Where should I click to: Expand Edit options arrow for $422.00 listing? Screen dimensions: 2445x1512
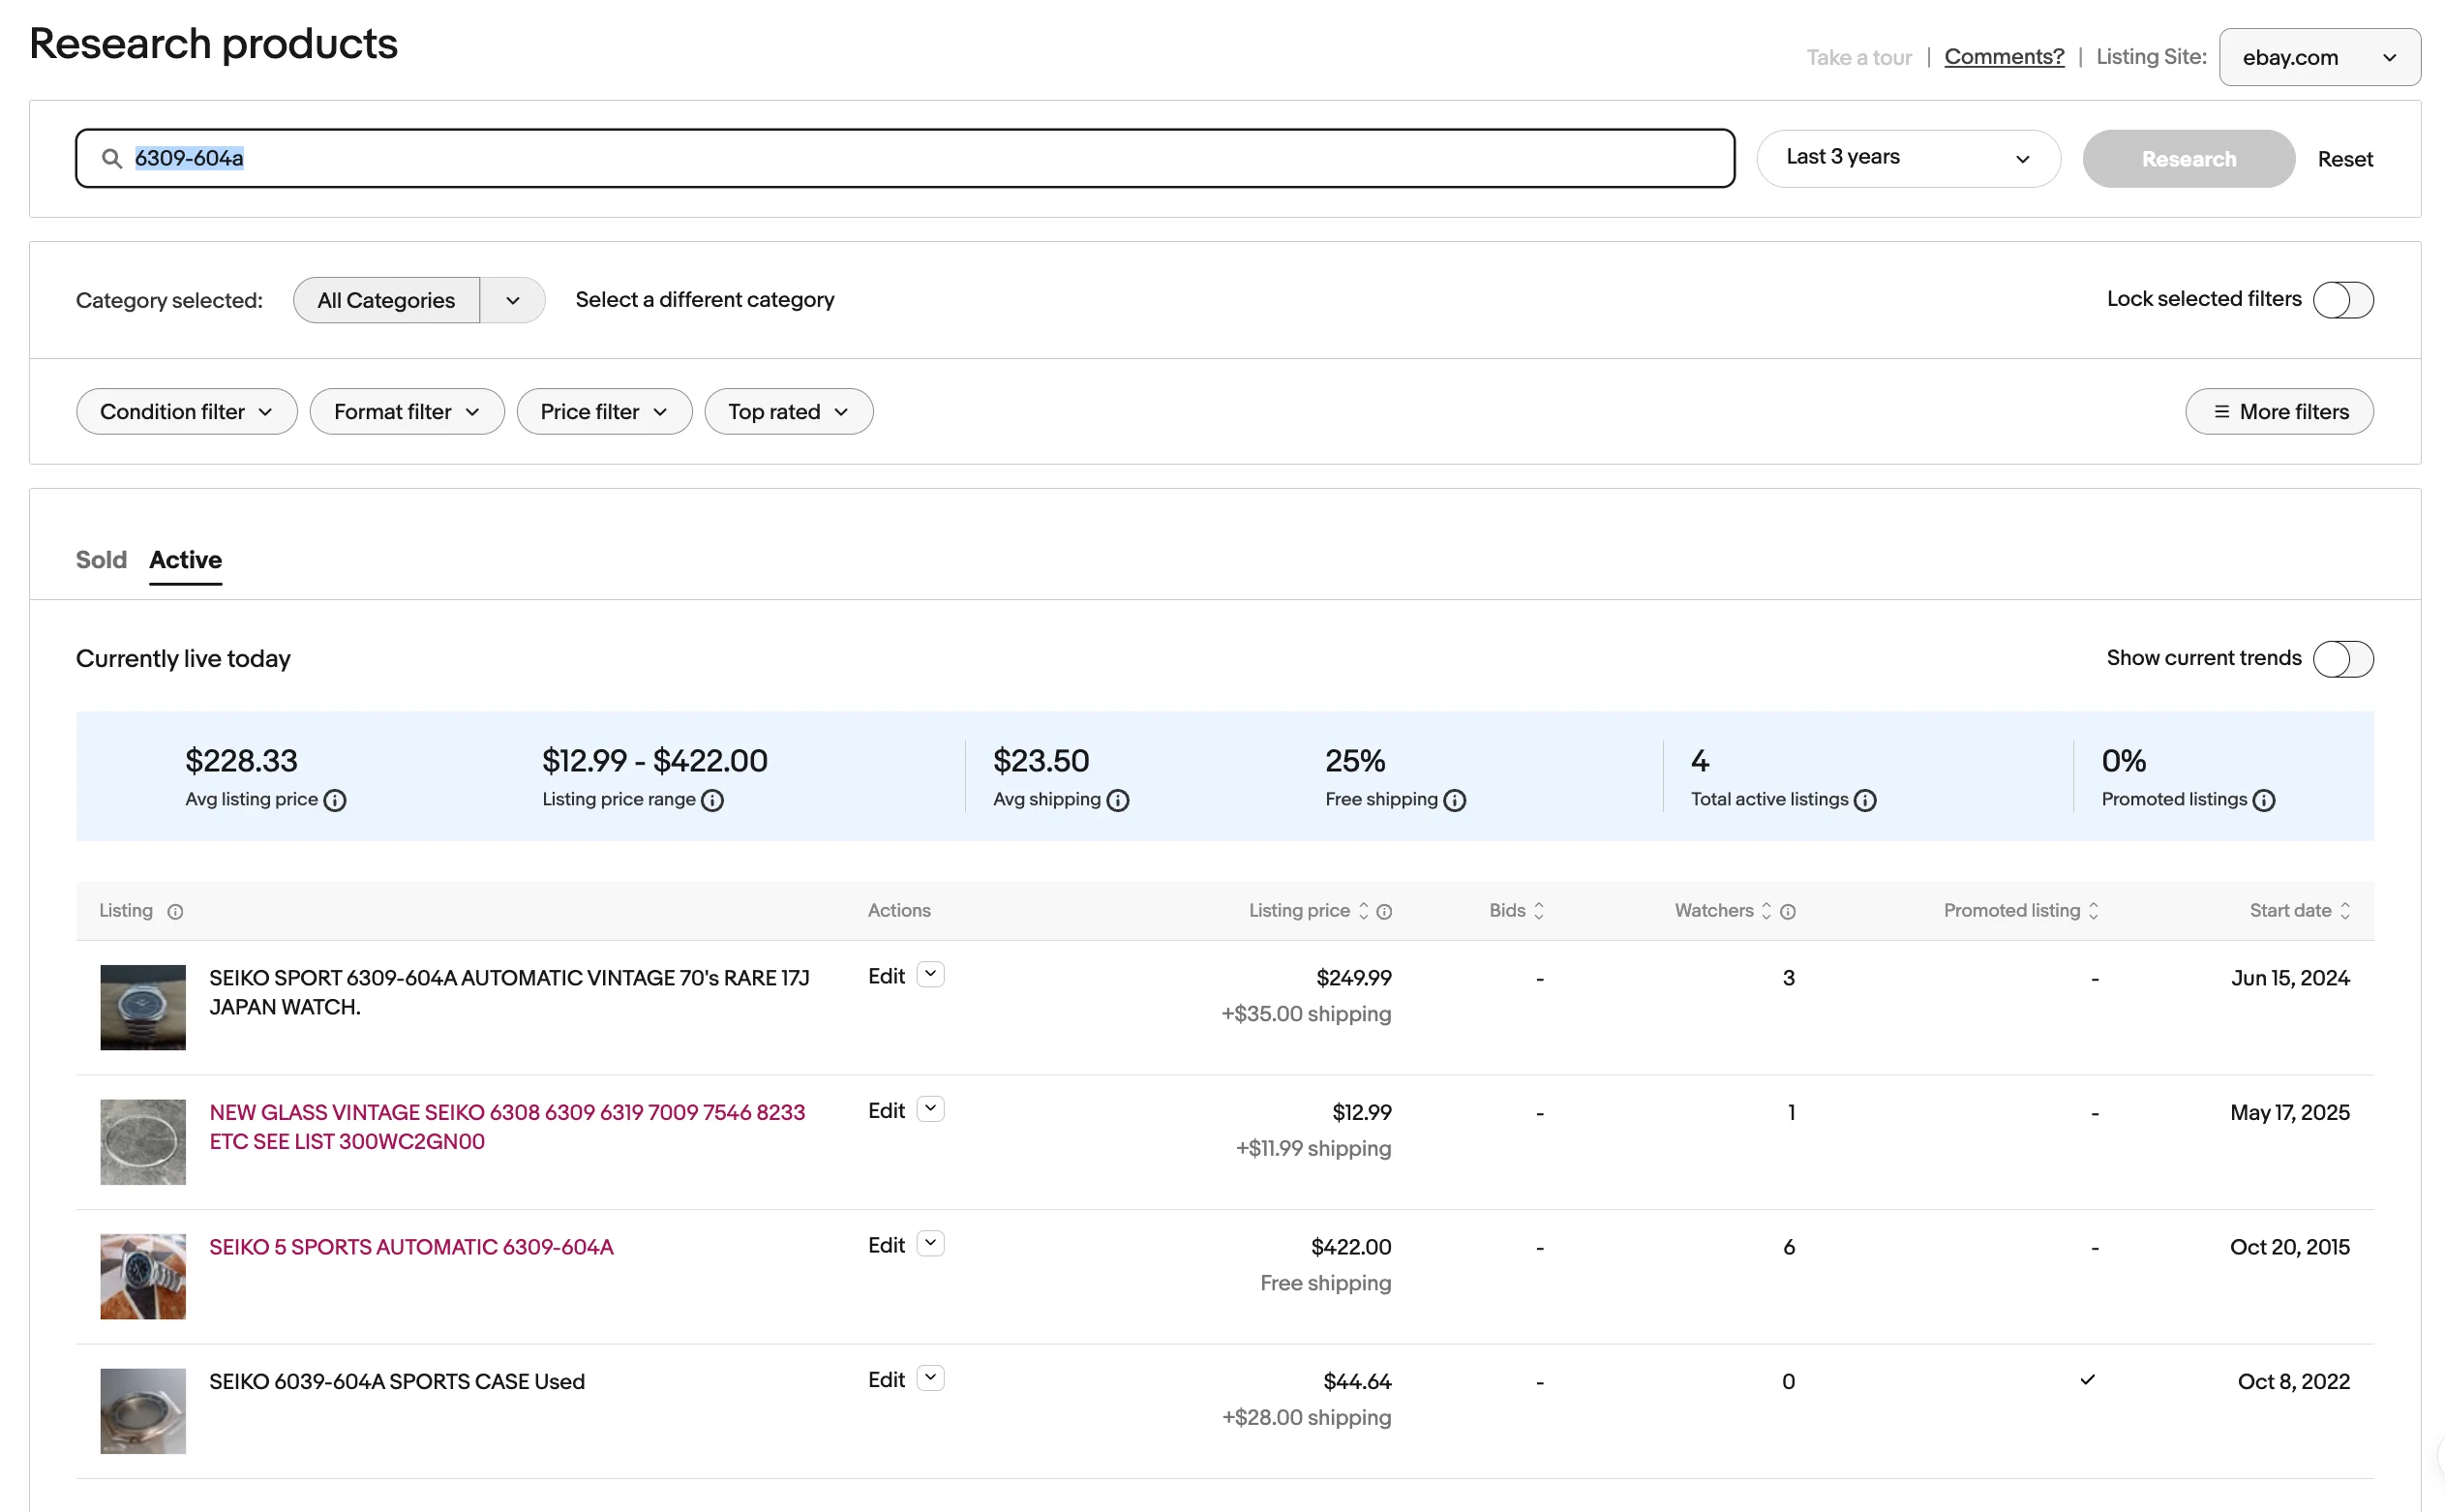tap(930, 1244)
